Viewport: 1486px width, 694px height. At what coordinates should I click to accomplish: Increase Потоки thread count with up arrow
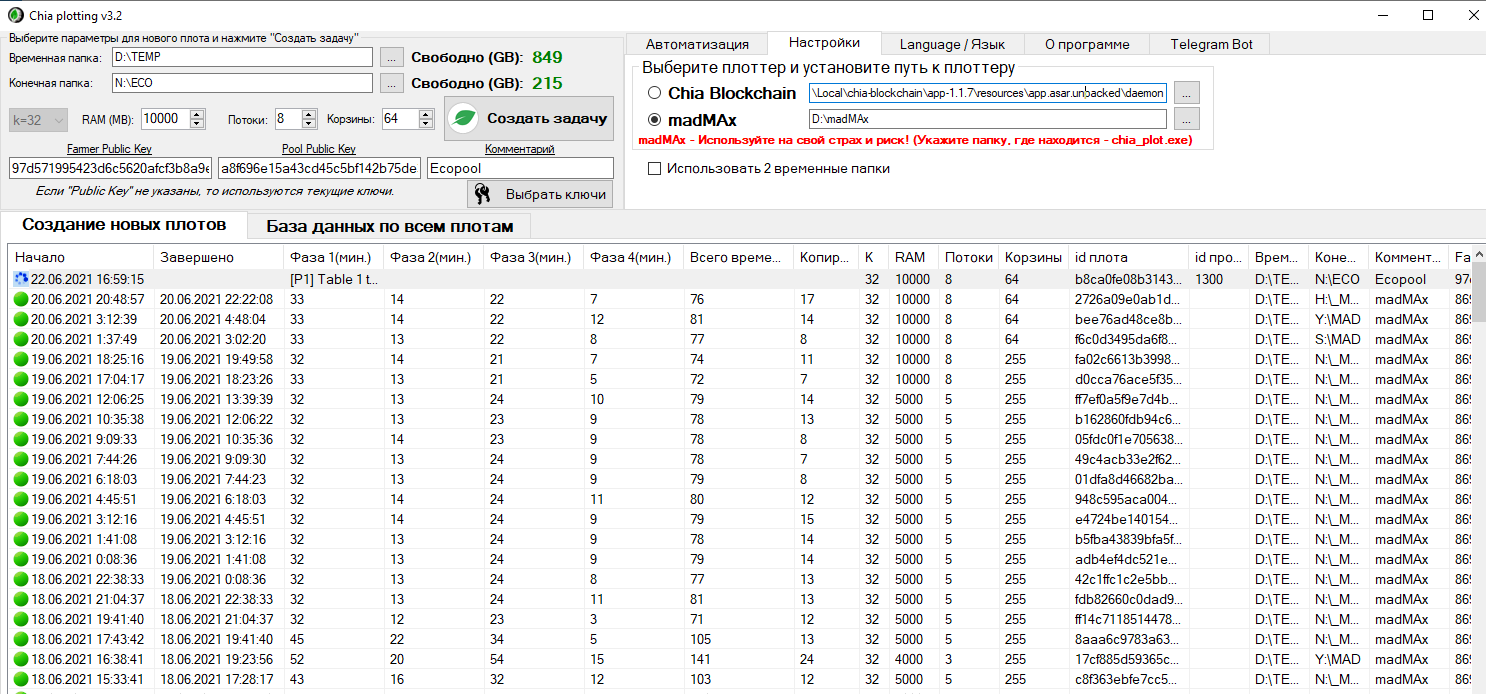pyautogui.click(x=309, y=114)
